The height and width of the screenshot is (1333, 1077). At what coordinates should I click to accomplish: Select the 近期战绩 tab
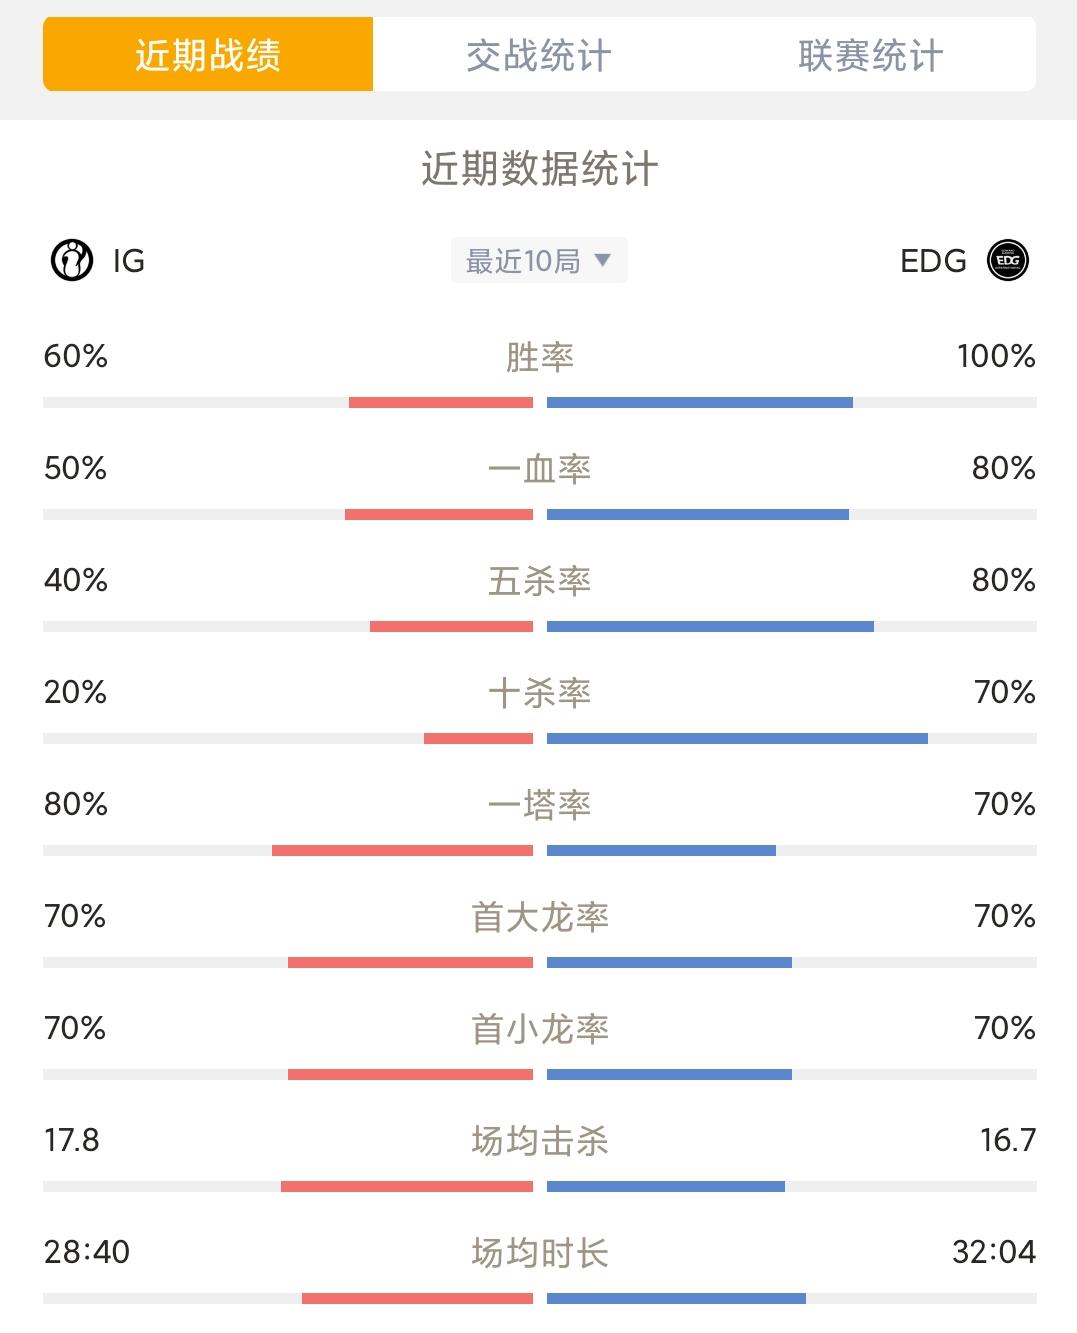pos(208,54)
